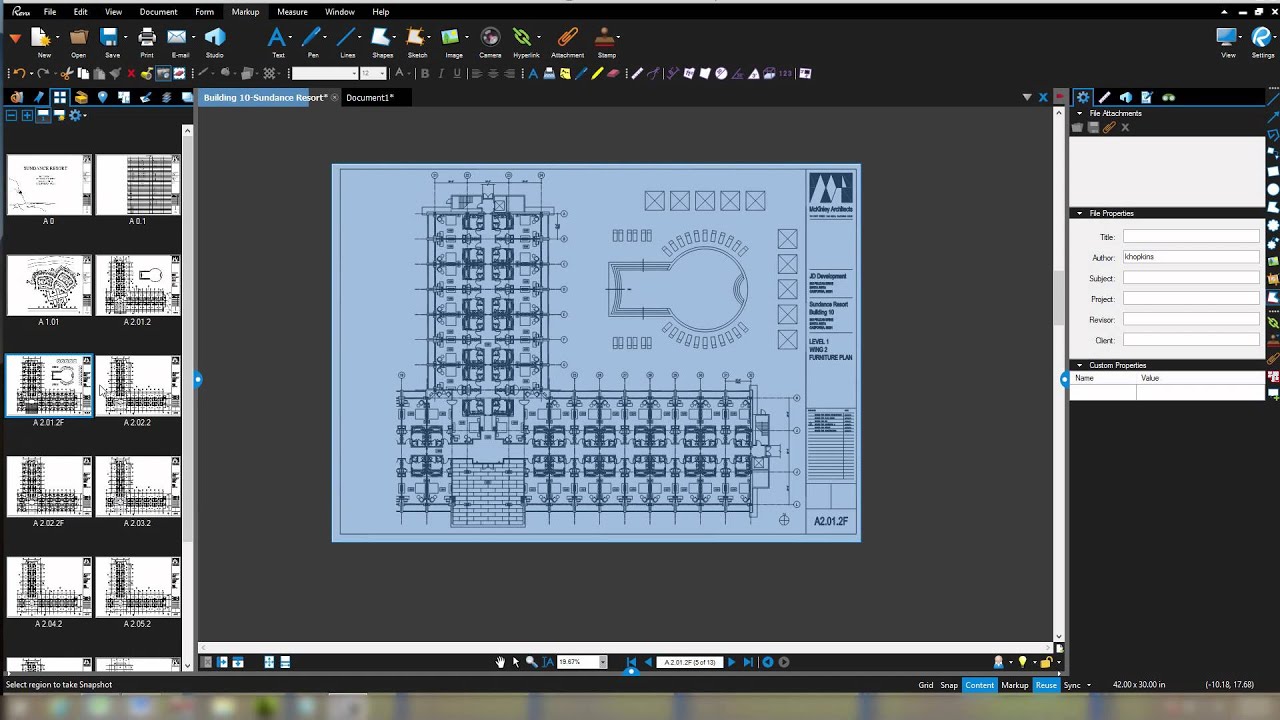Viewport: 1280px width, 720px height.
Task: Open the Settings dropdown arrow
Action: click(x=1273, y=37)
